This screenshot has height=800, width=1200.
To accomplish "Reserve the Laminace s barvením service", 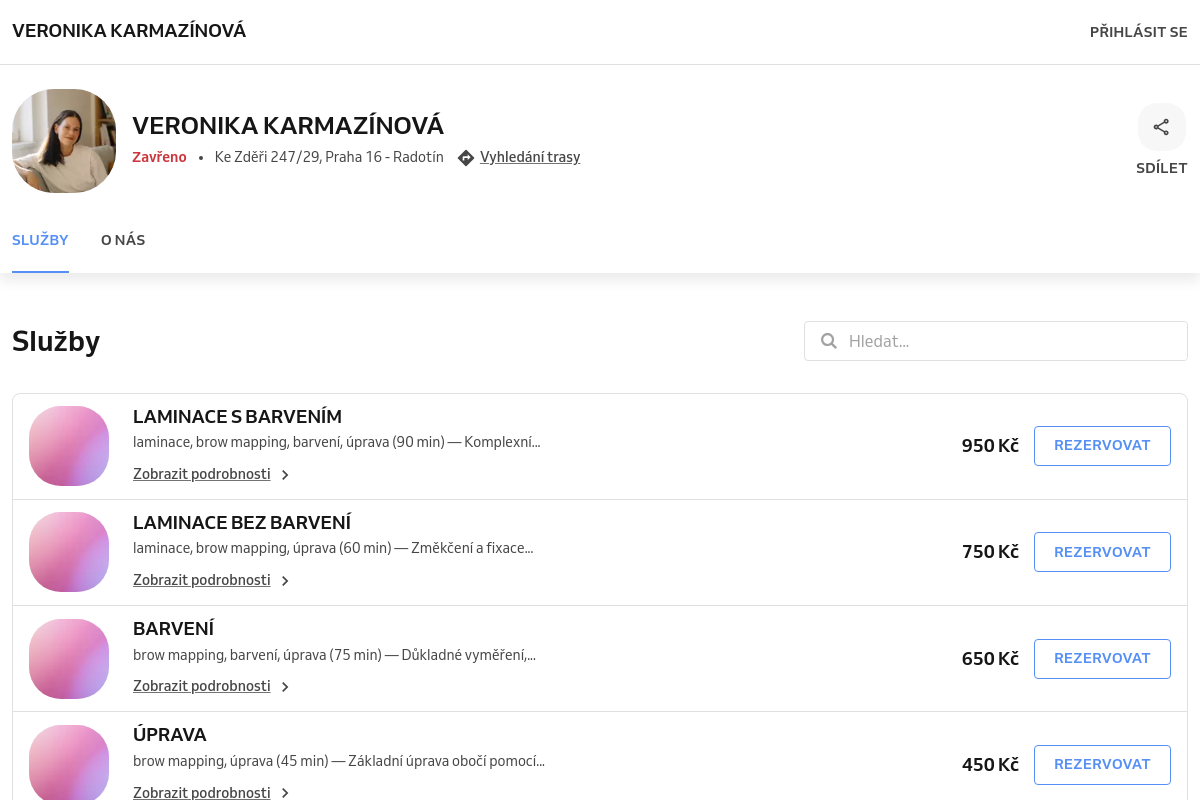I will pyautogui.click(x=1102, y=446).
